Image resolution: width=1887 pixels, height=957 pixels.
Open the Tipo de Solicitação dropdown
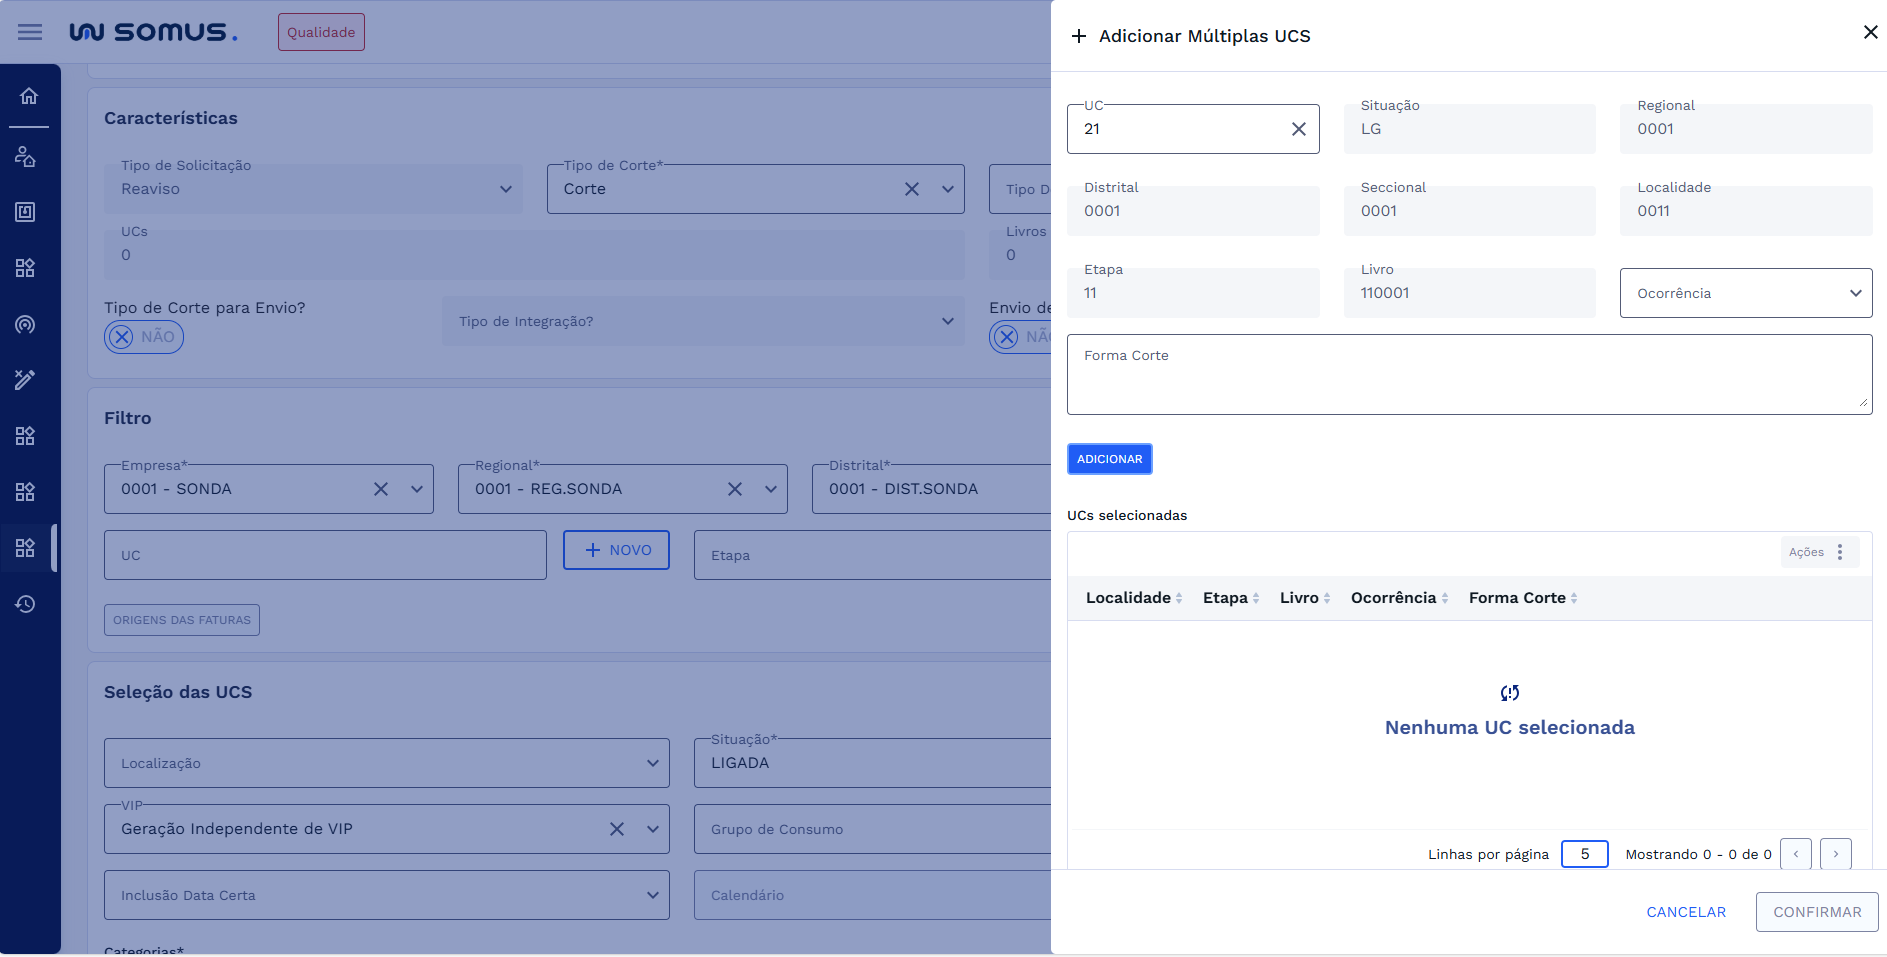(x=313, y=189)
